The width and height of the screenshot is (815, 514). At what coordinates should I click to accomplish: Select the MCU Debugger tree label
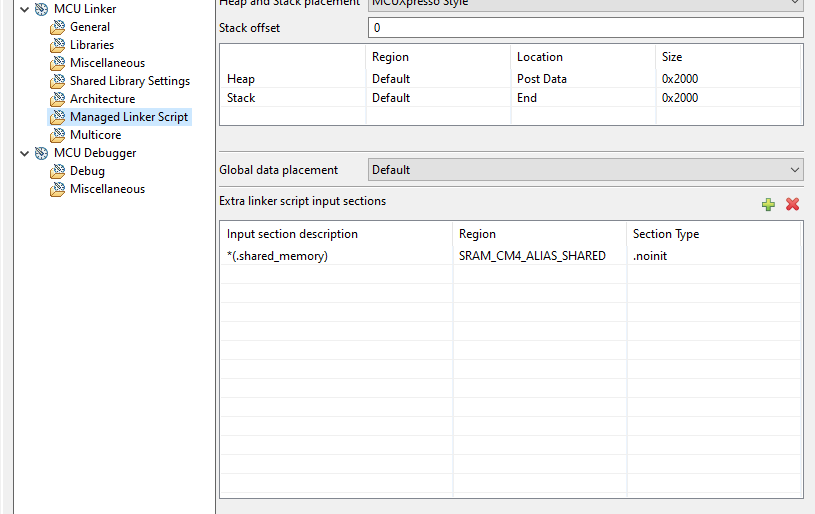pos(95,153)
